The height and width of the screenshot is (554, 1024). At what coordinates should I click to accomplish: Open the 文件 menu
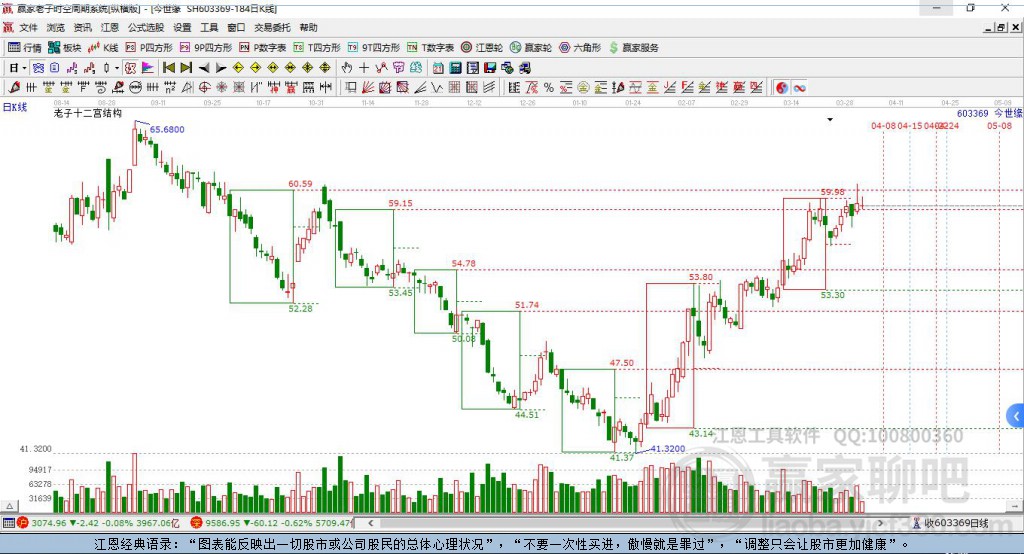[x=29, y=27]
